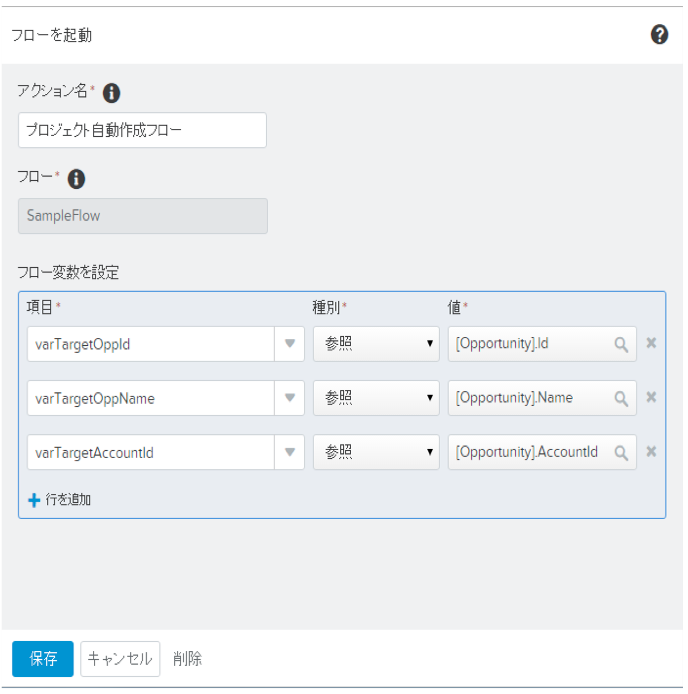The height and width of the screenshot is (694, 688).
Task: Remove the varTargetOppId row
Action: tap(651, 343)
